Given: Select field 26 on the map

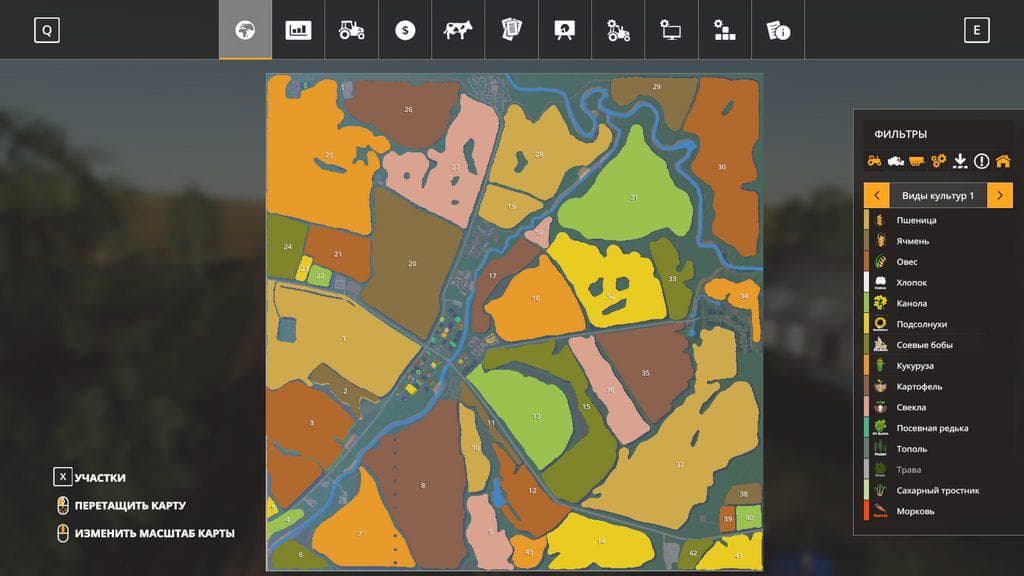Looking at the screenshot, I should [406, 111].
